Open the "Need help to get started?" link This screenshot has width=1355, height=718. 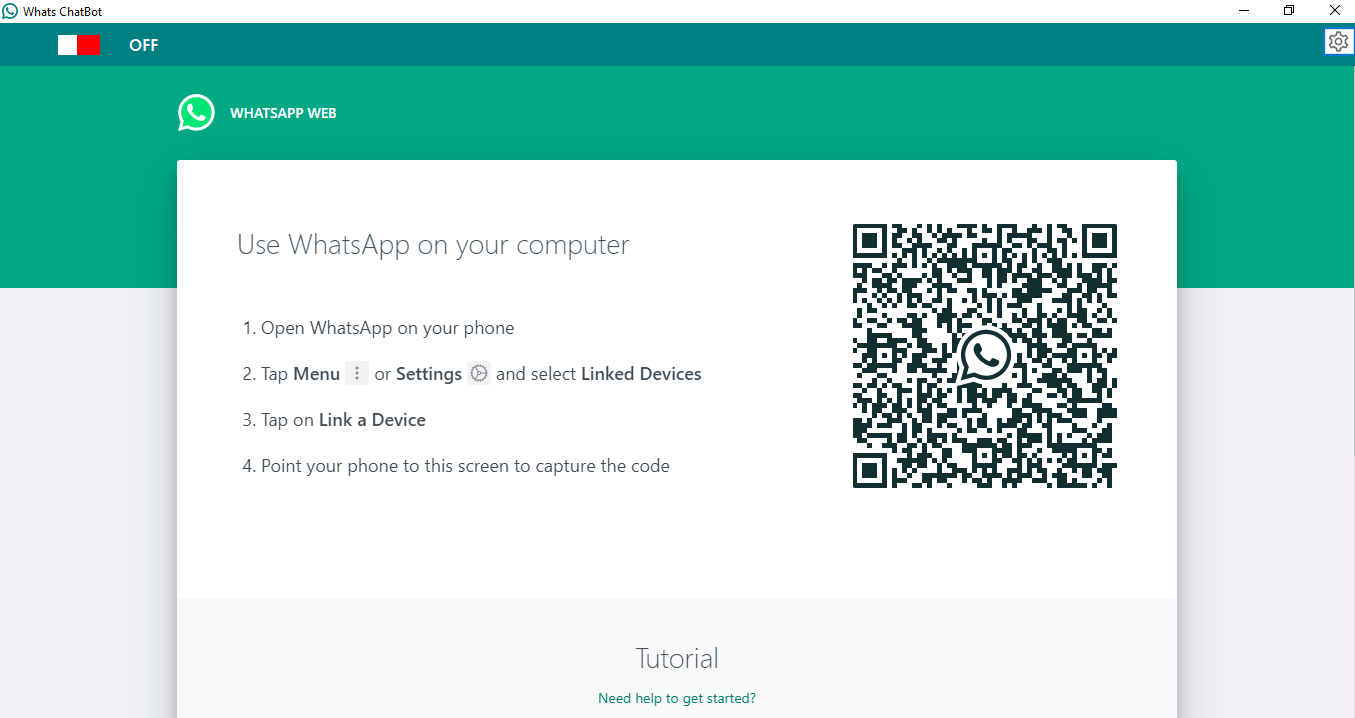[x=677, y=698]
